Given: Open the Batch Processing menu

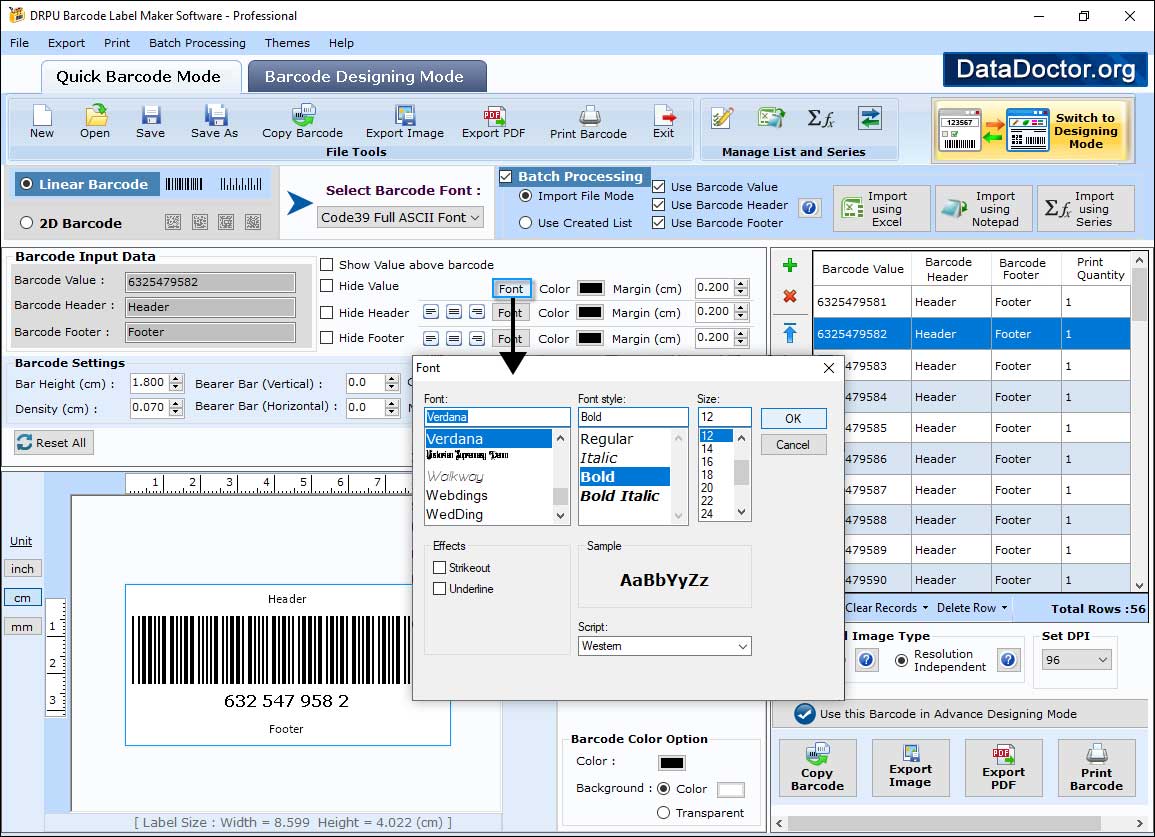Looking at the screenshot, I should click(197, 43).
